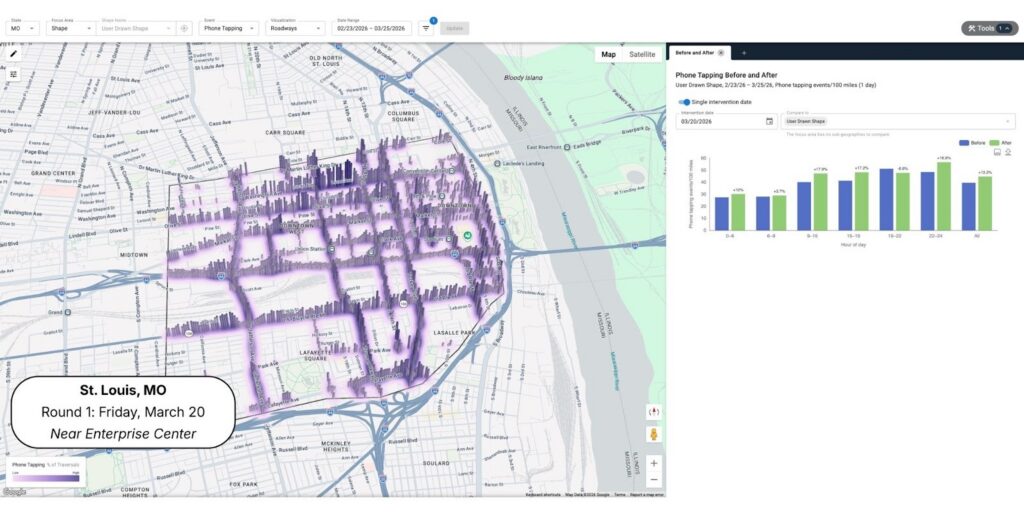
Task: Add a new tab with plus
Action: point(743,52)
